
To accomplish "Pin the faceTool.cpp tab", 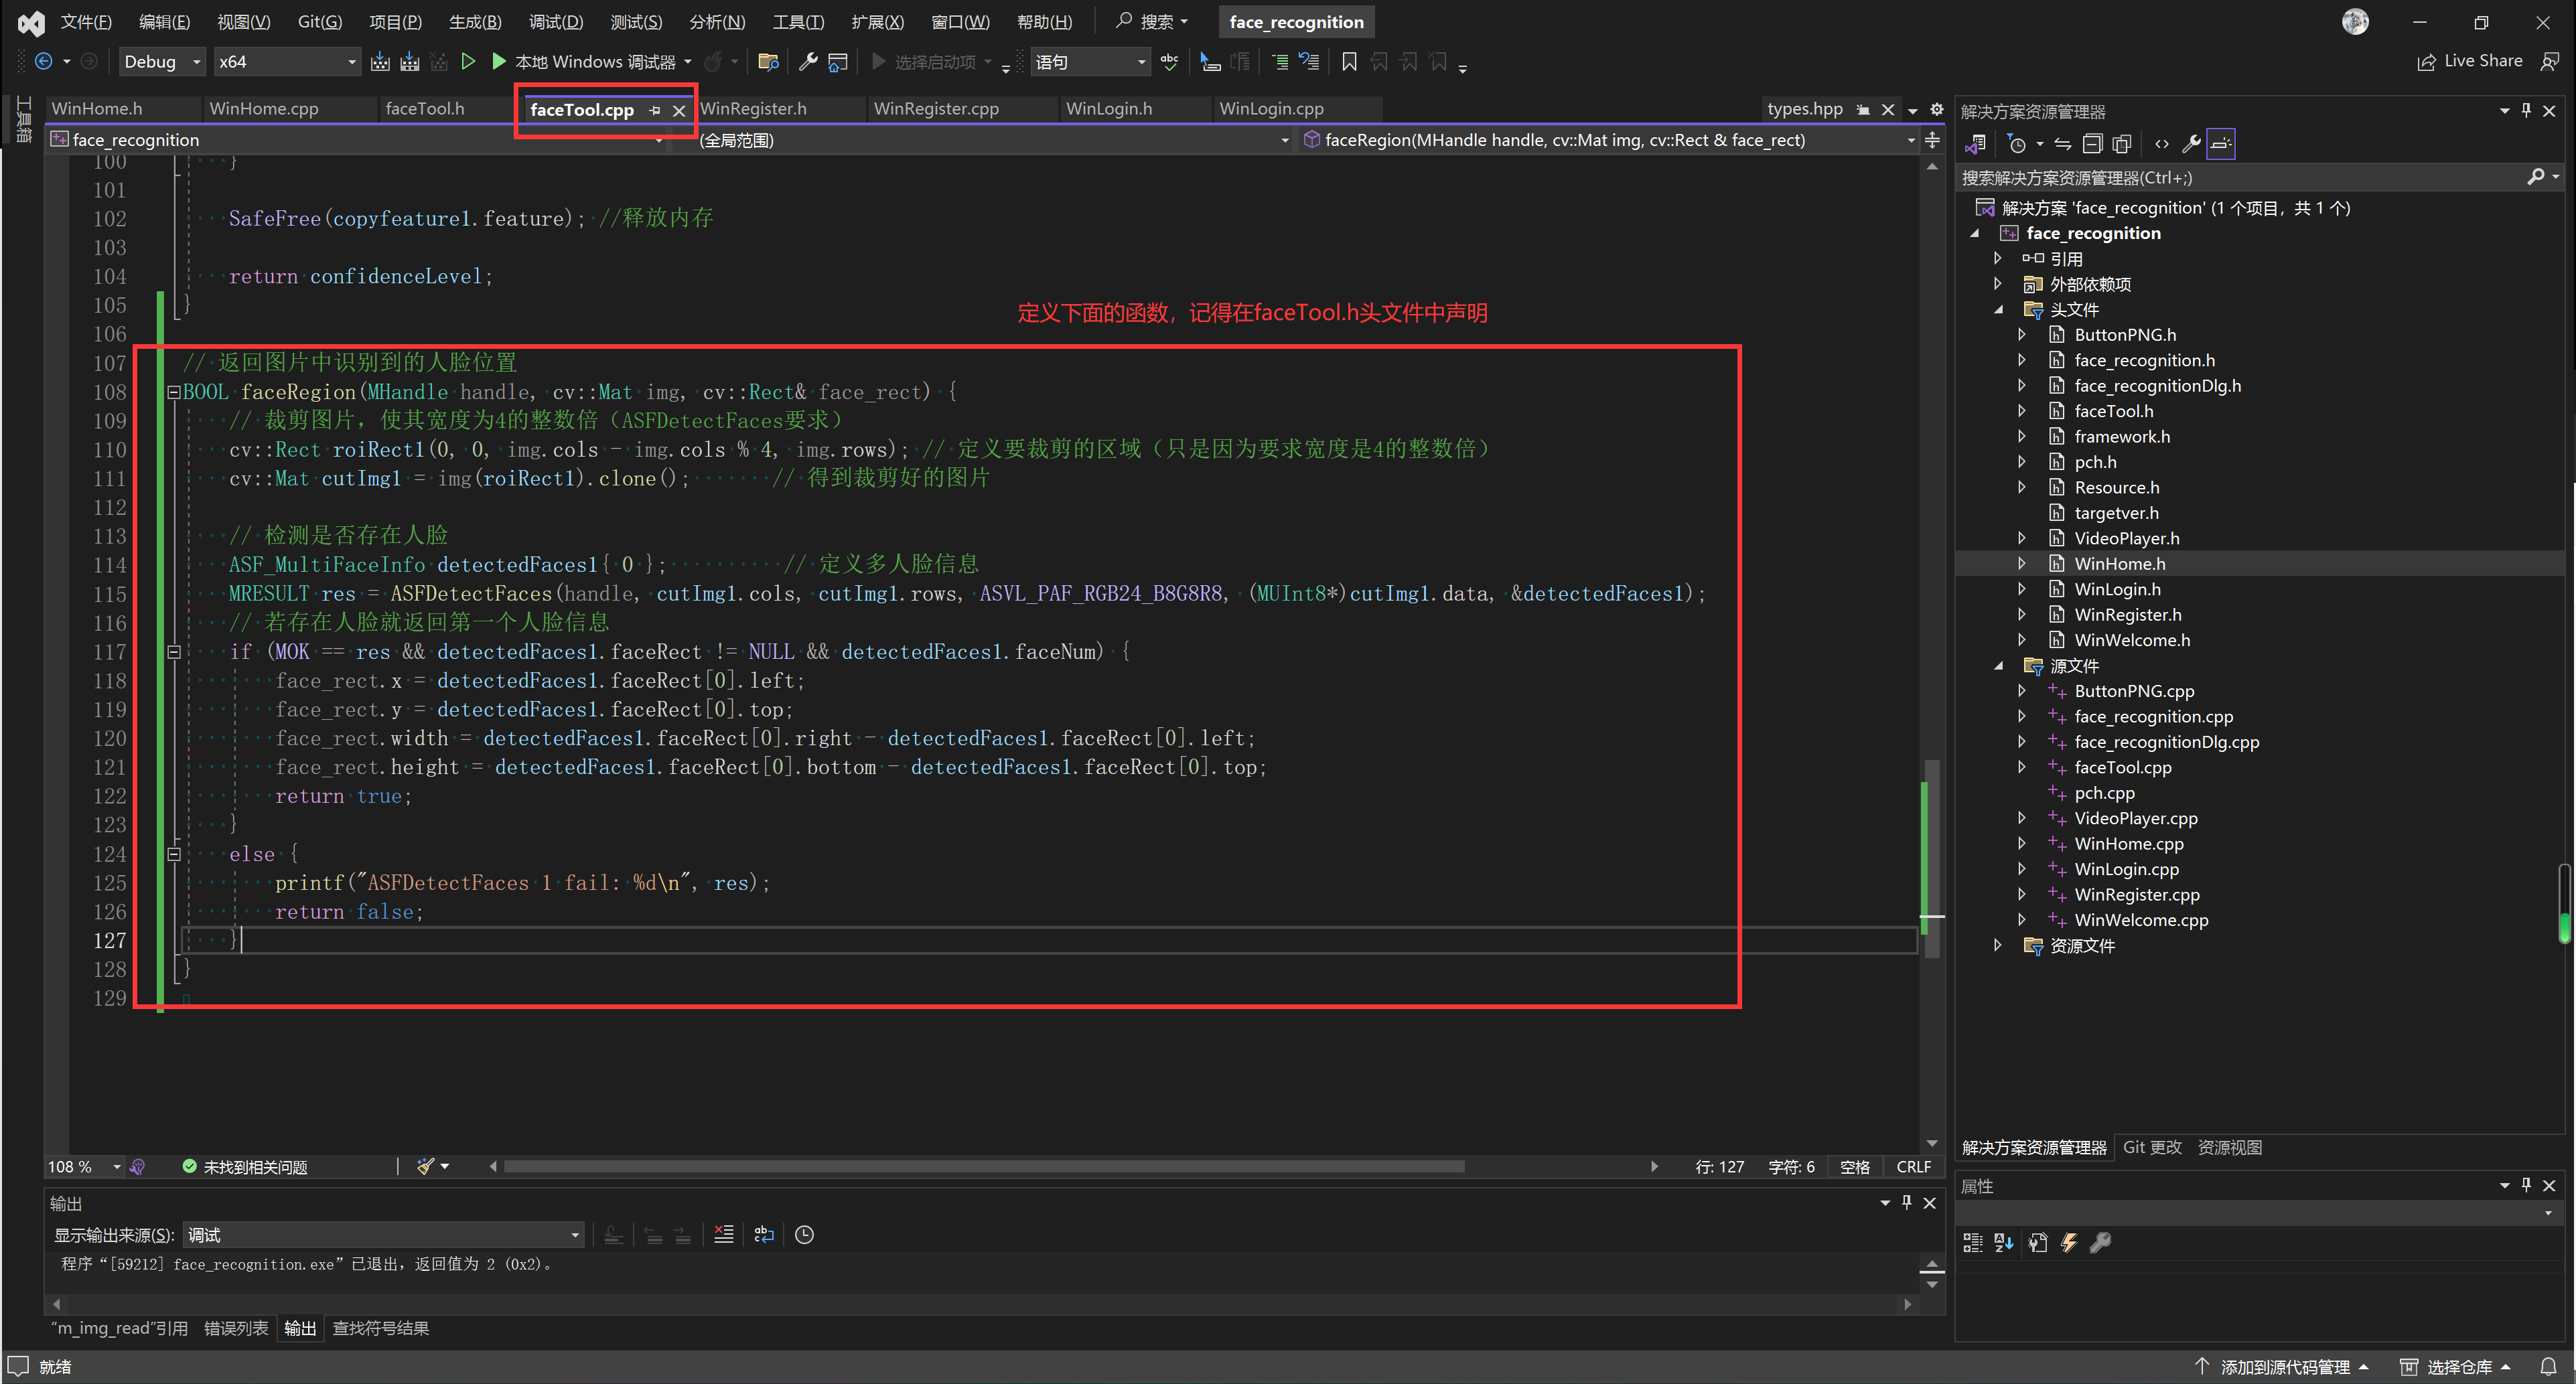I will click(655, 110).
